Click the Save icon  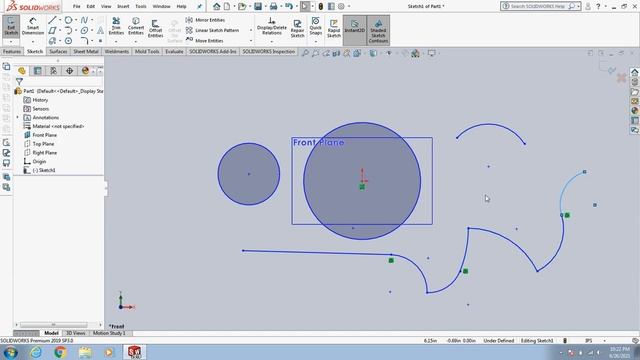click(258, 6)
